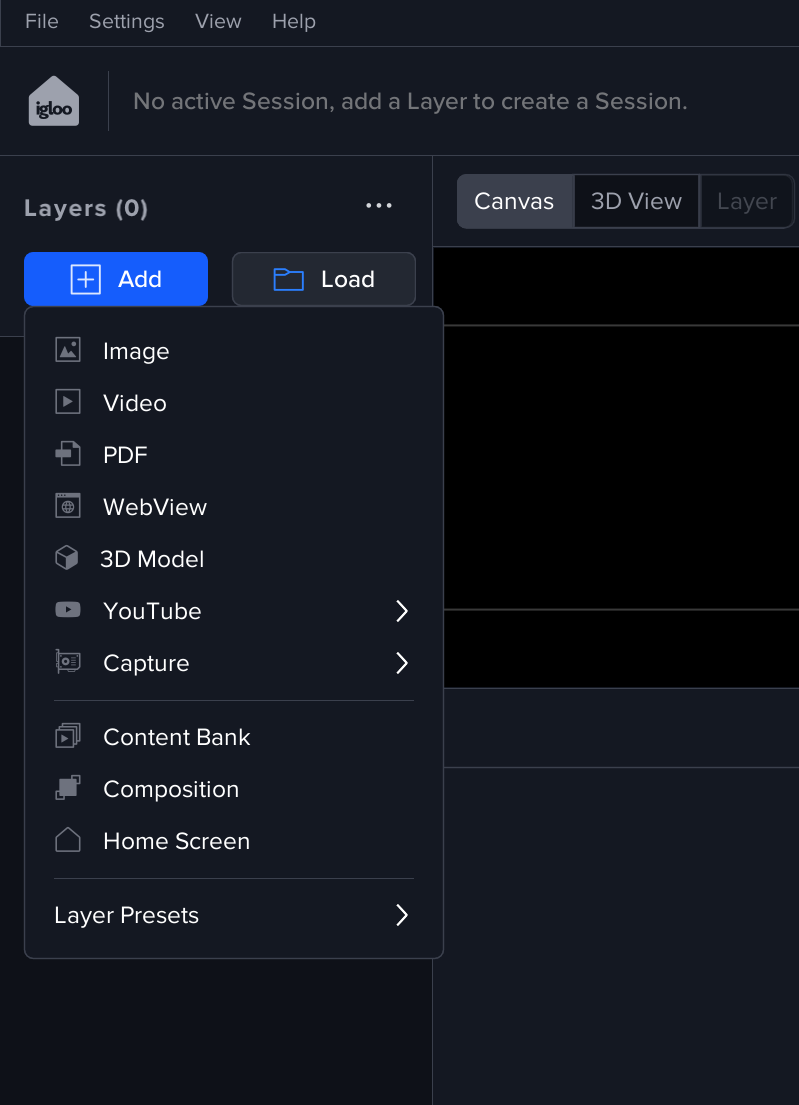Open Content Bank via its icon
Image resolution: width=799 pixels, height=1105 pixels.
click(67, 737)
